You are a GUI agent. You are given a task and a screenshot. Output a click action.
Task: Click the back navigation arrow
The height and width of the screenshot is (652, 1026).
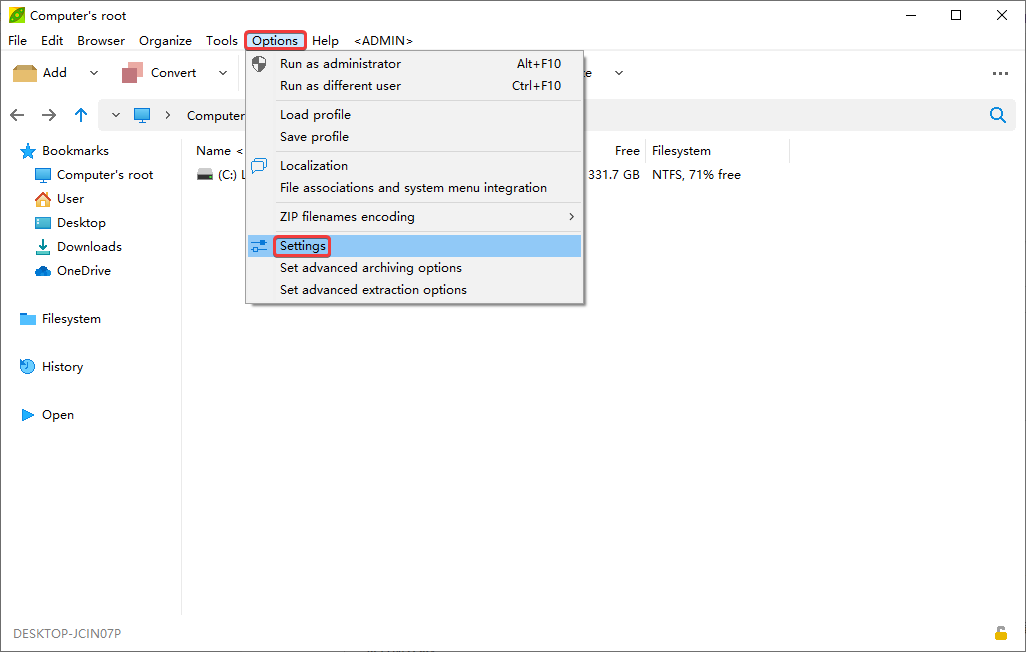click(17, 115)
